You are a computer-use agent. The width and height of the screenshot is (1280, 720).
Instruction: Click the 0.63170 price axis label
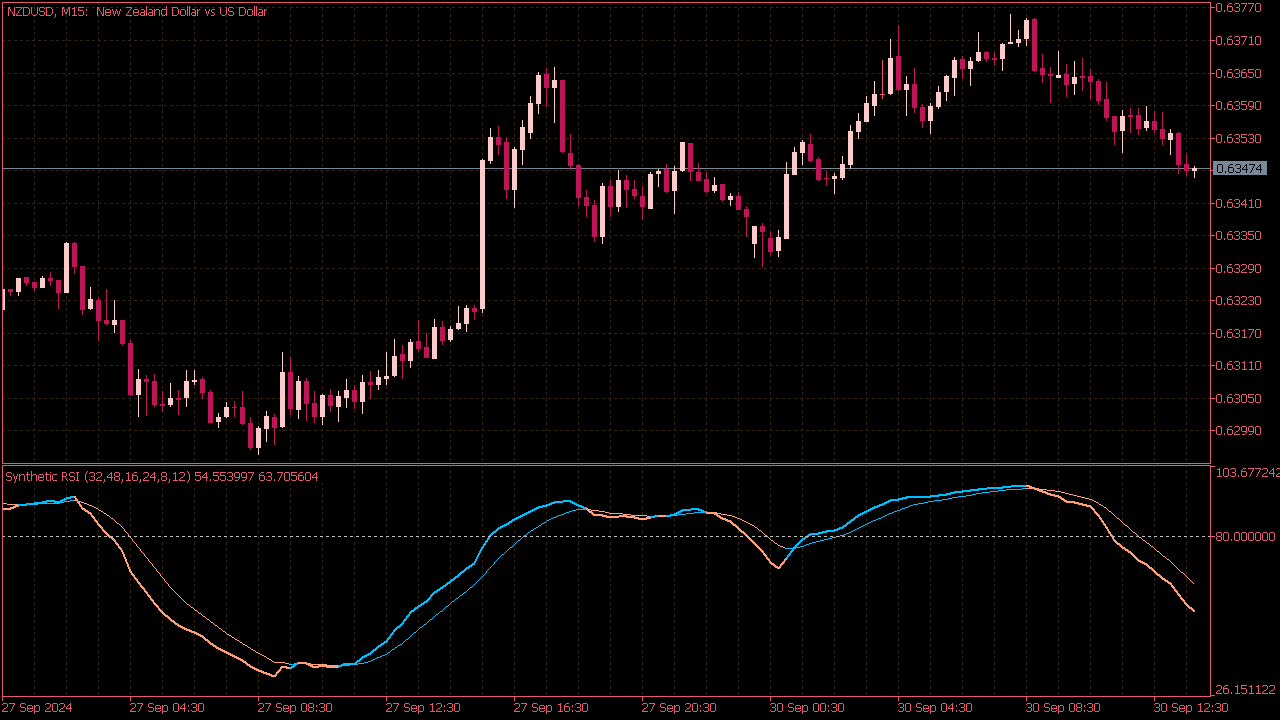1238,333
